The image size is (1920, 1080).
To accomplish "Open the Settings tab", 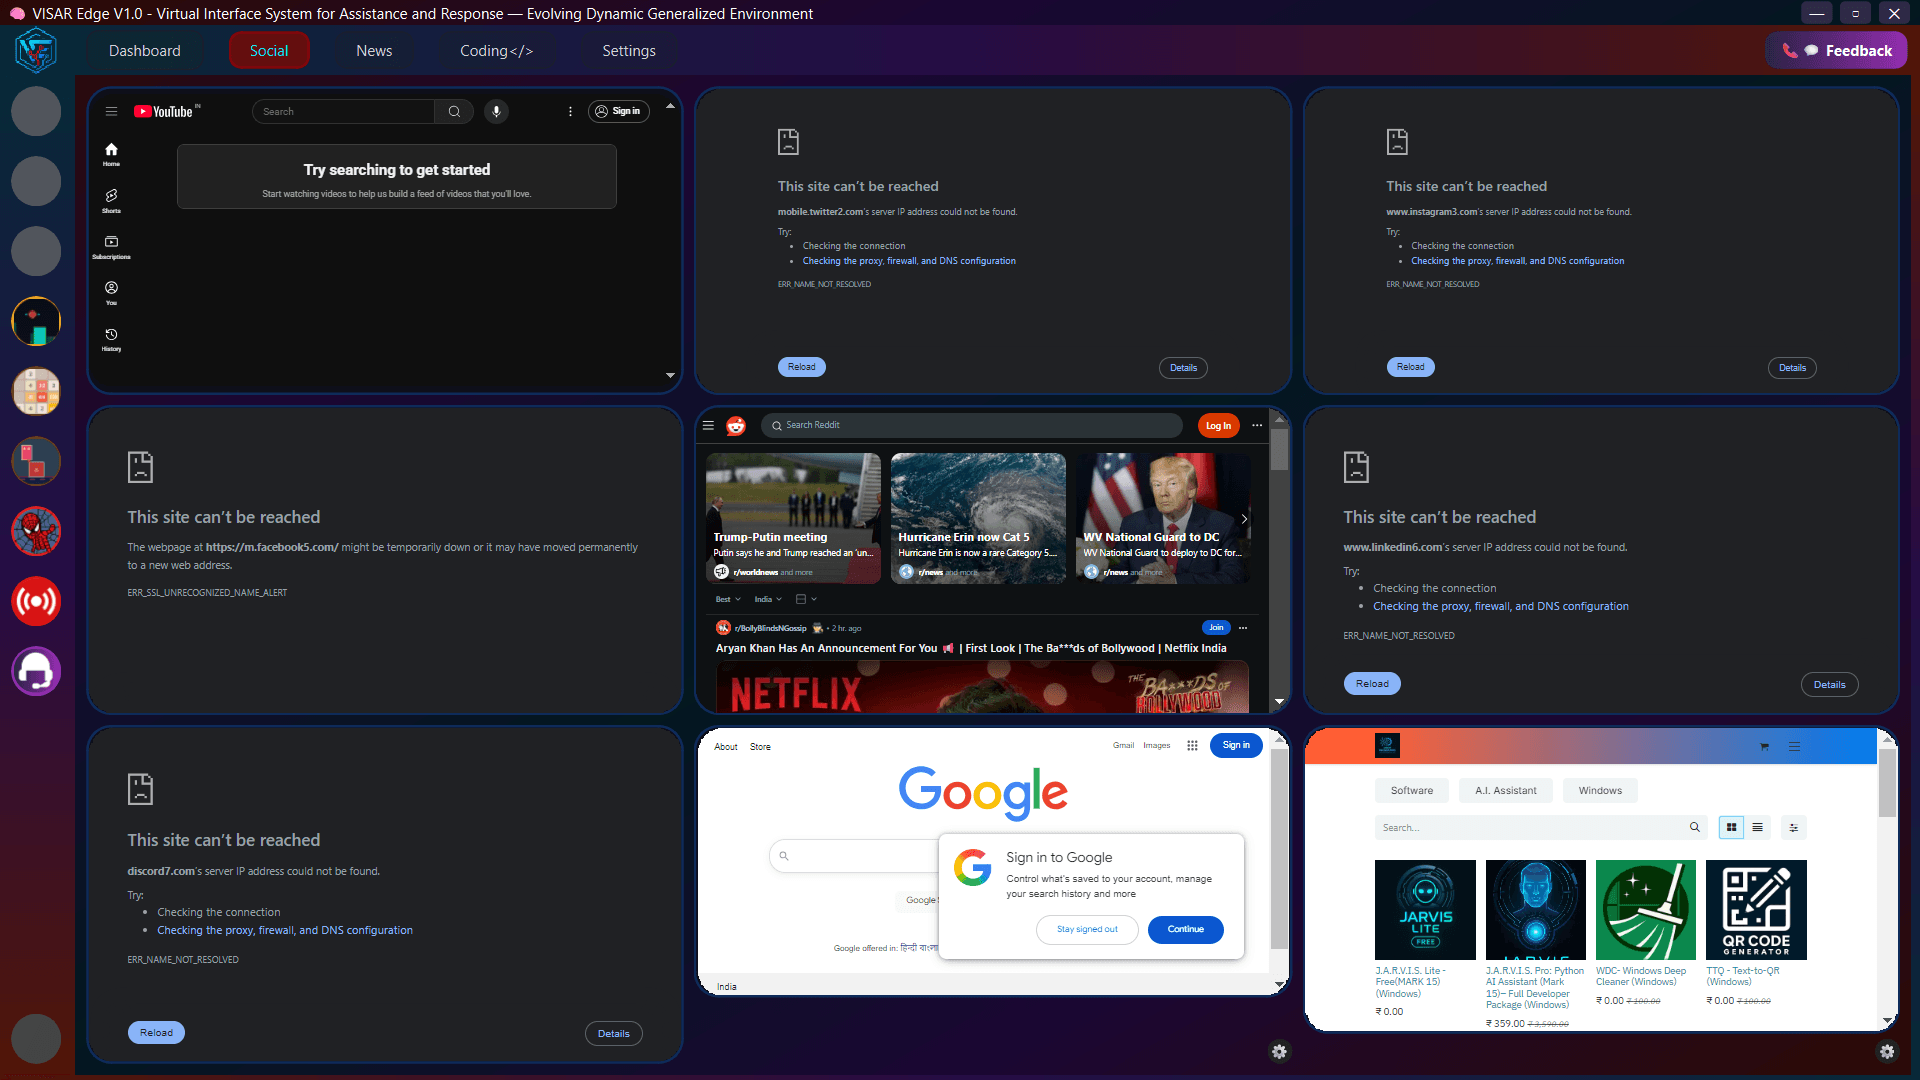I will coord(629,50).
